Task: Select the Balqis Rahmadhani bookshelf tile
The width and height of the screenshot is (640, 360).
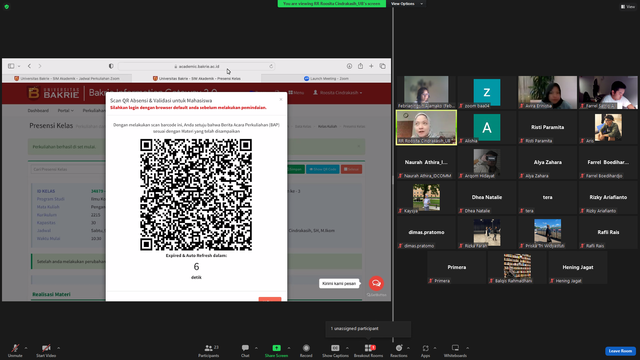Action: point(517,267)
